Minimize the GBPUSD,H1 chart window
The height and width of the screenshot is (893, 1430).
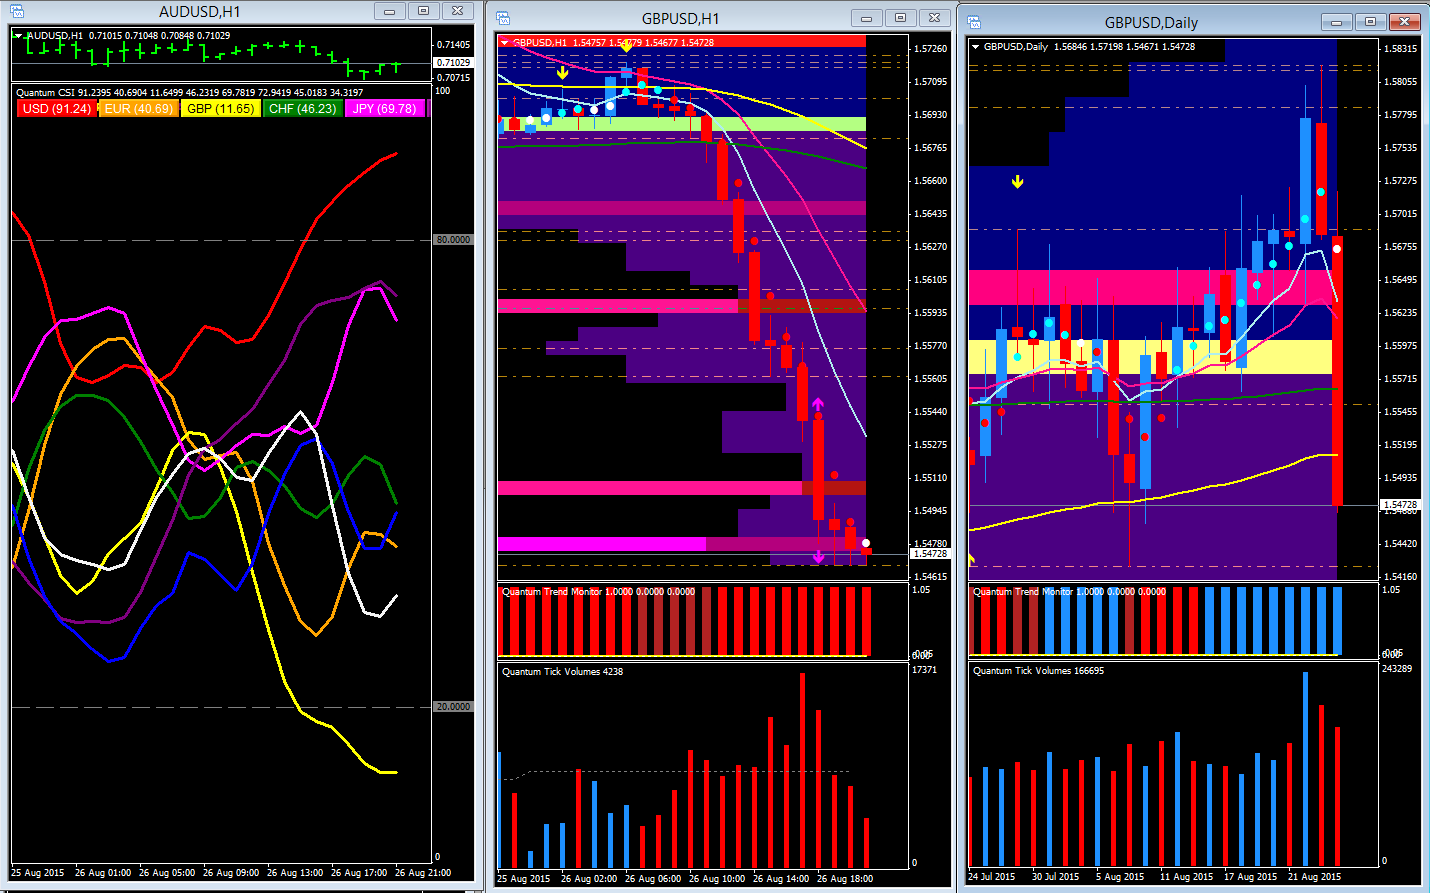(x=866, y=18)
